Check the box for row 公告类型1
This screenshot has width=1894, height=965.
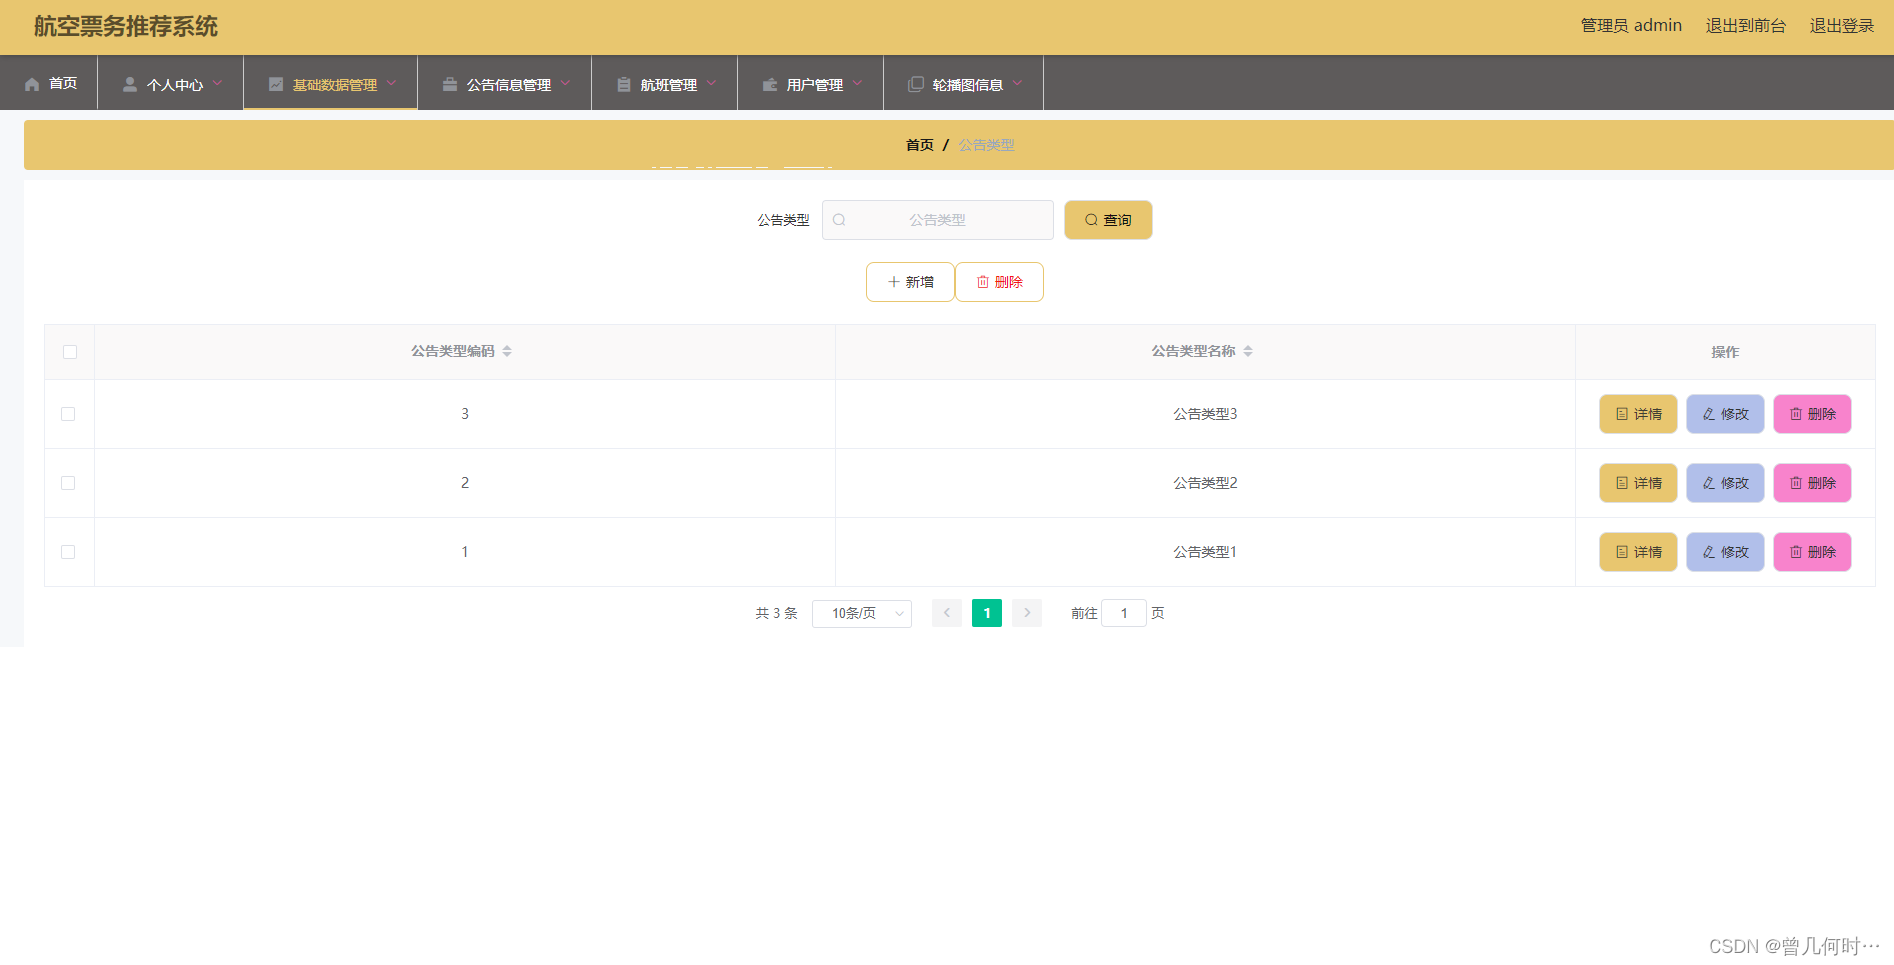(68, 552)
